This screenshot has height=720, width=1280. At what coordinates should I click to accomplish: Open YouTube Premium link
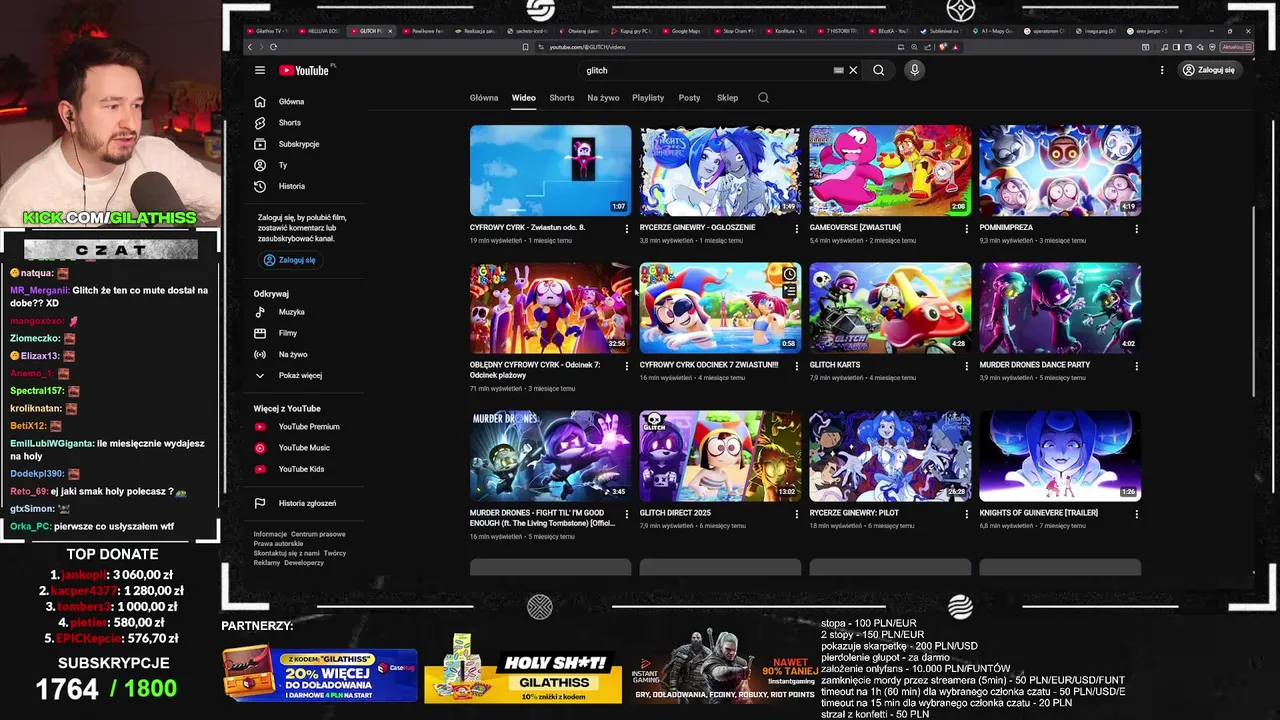pyautogui.click(x=308, y=427)
